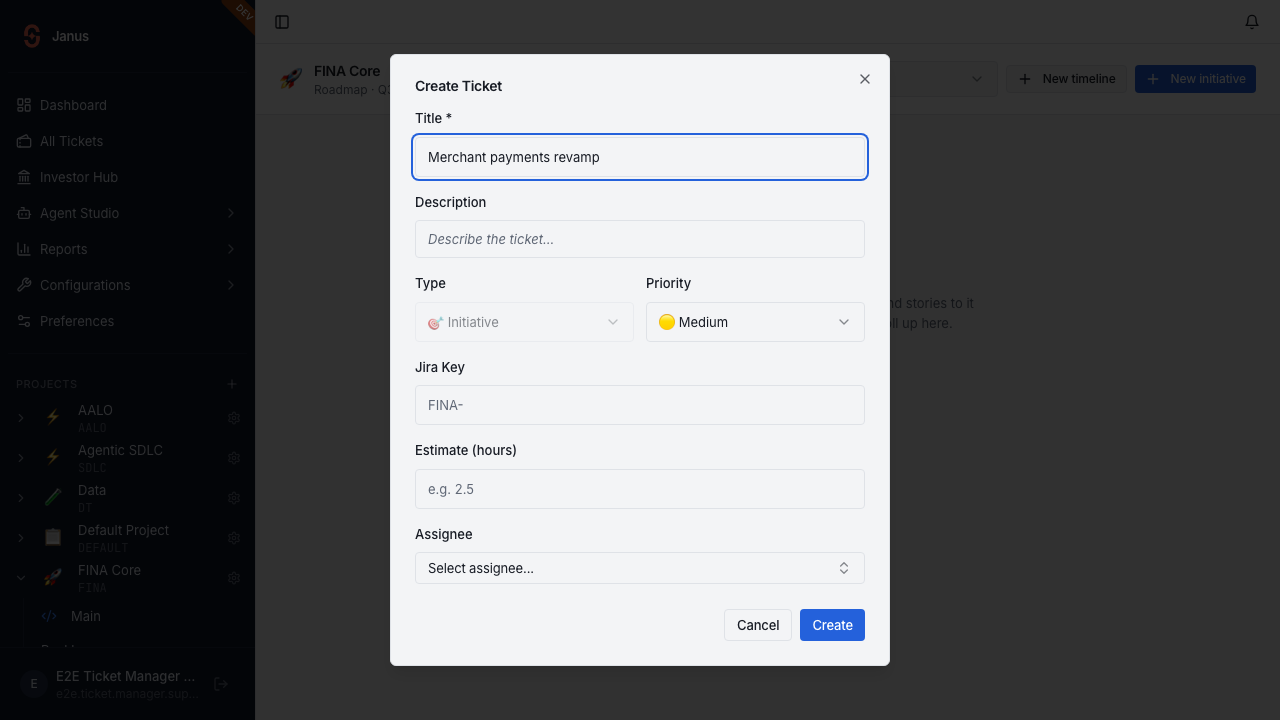The height and width of the screenshot is (720, 1280).
Task: Click the New initiative button
Action: tap(1195, 79)
